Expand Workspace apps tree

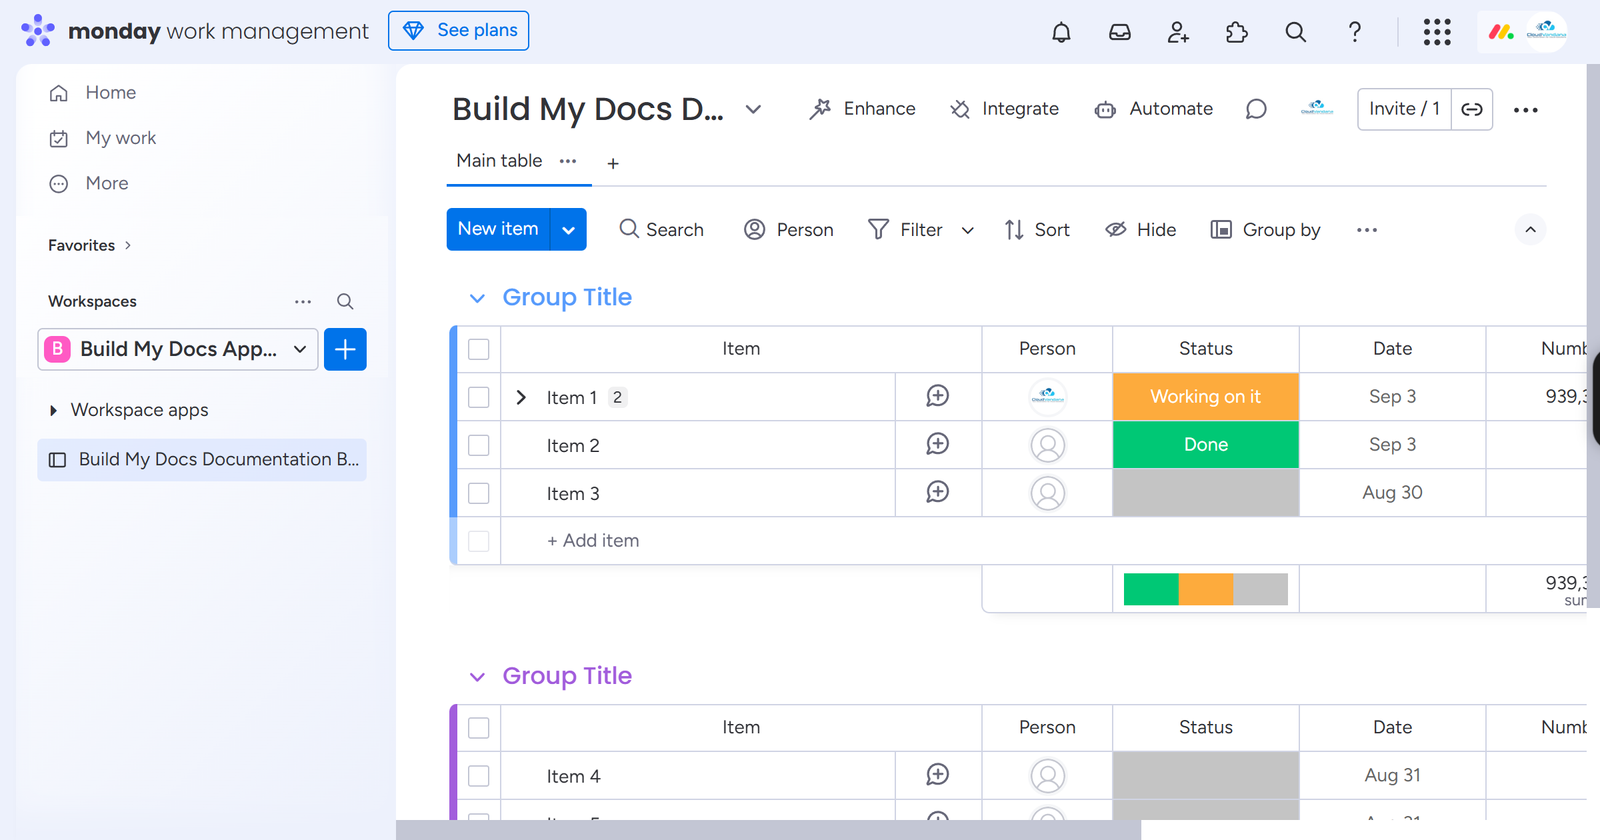coord(53,410)
